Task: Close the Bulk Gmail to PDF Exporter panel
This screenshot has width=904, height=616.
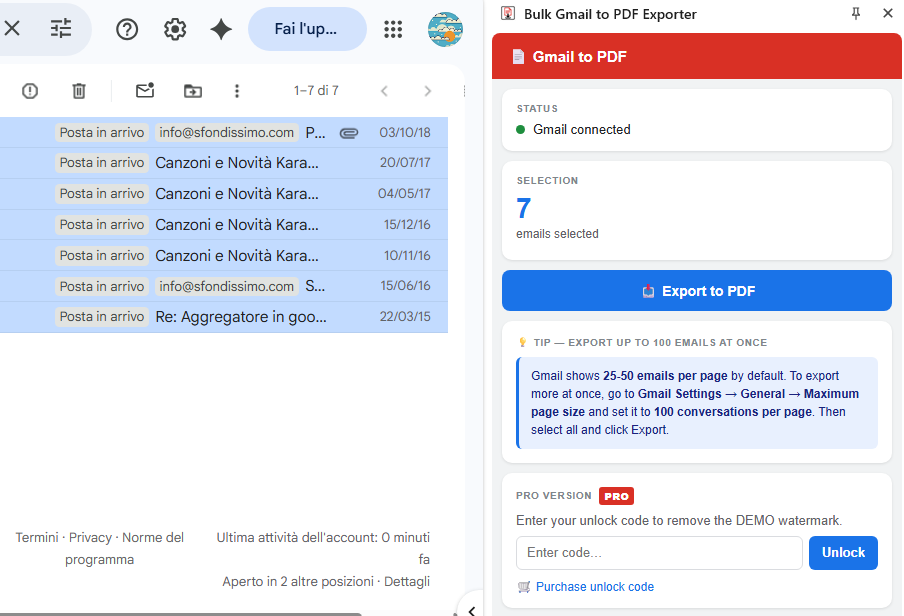Action: click(x=888, y=13)
